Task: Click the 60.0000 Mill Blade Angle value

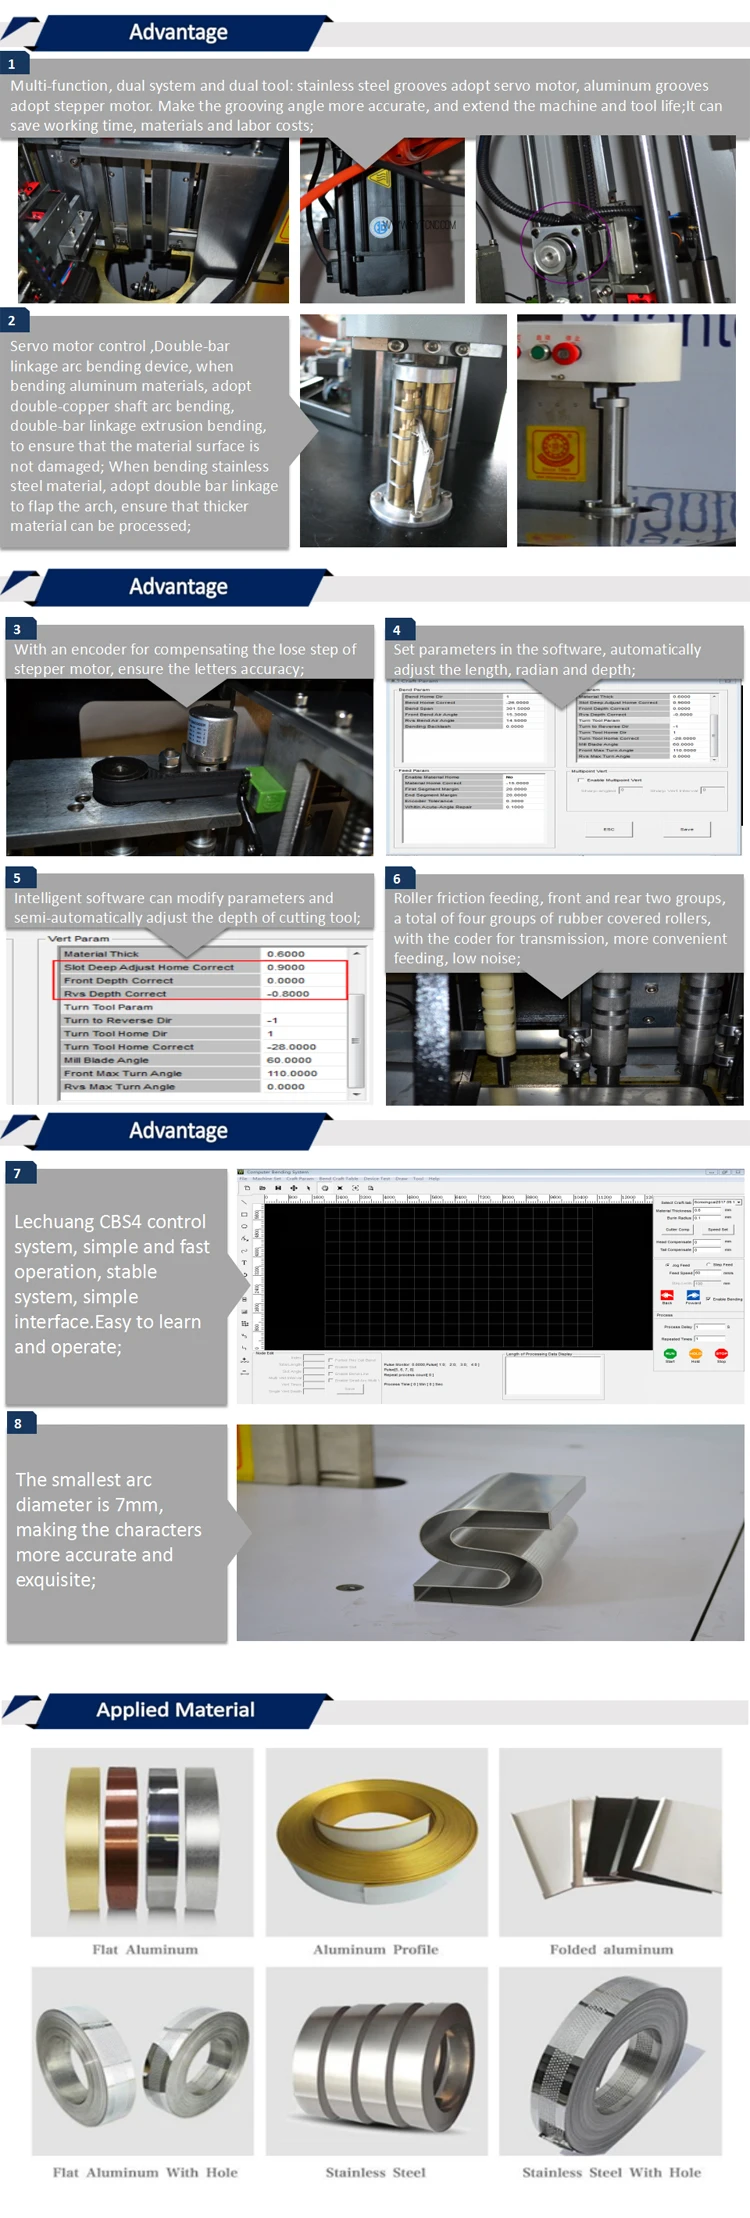Action: point(289,1060)
